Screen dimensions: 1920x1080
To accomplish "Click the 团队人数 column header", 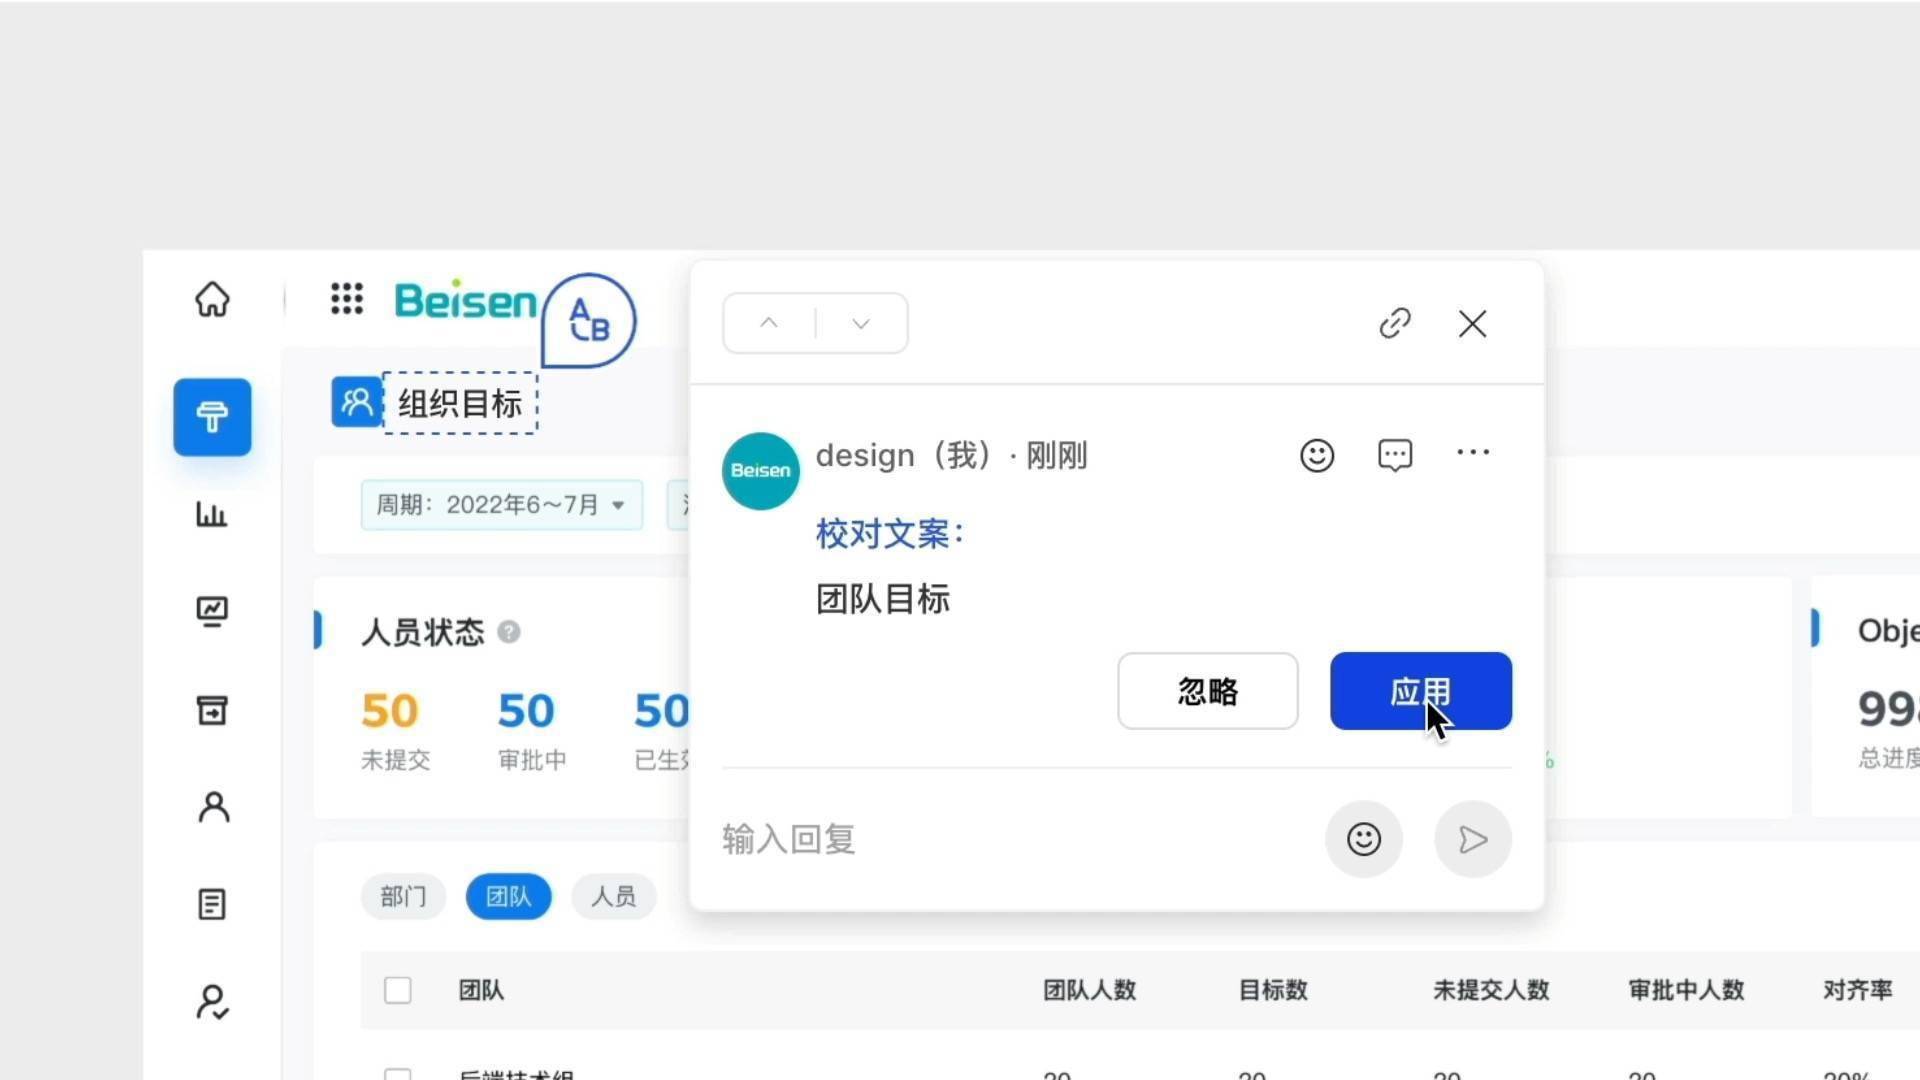I will (1089, 990).
